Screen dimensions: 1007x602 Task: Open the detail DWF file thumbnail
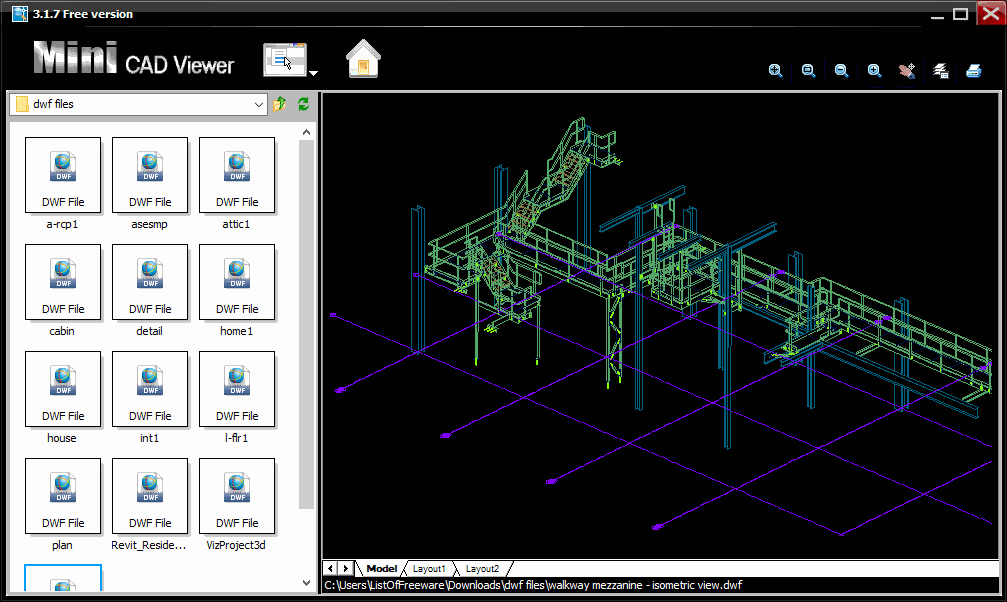(150, 282)
